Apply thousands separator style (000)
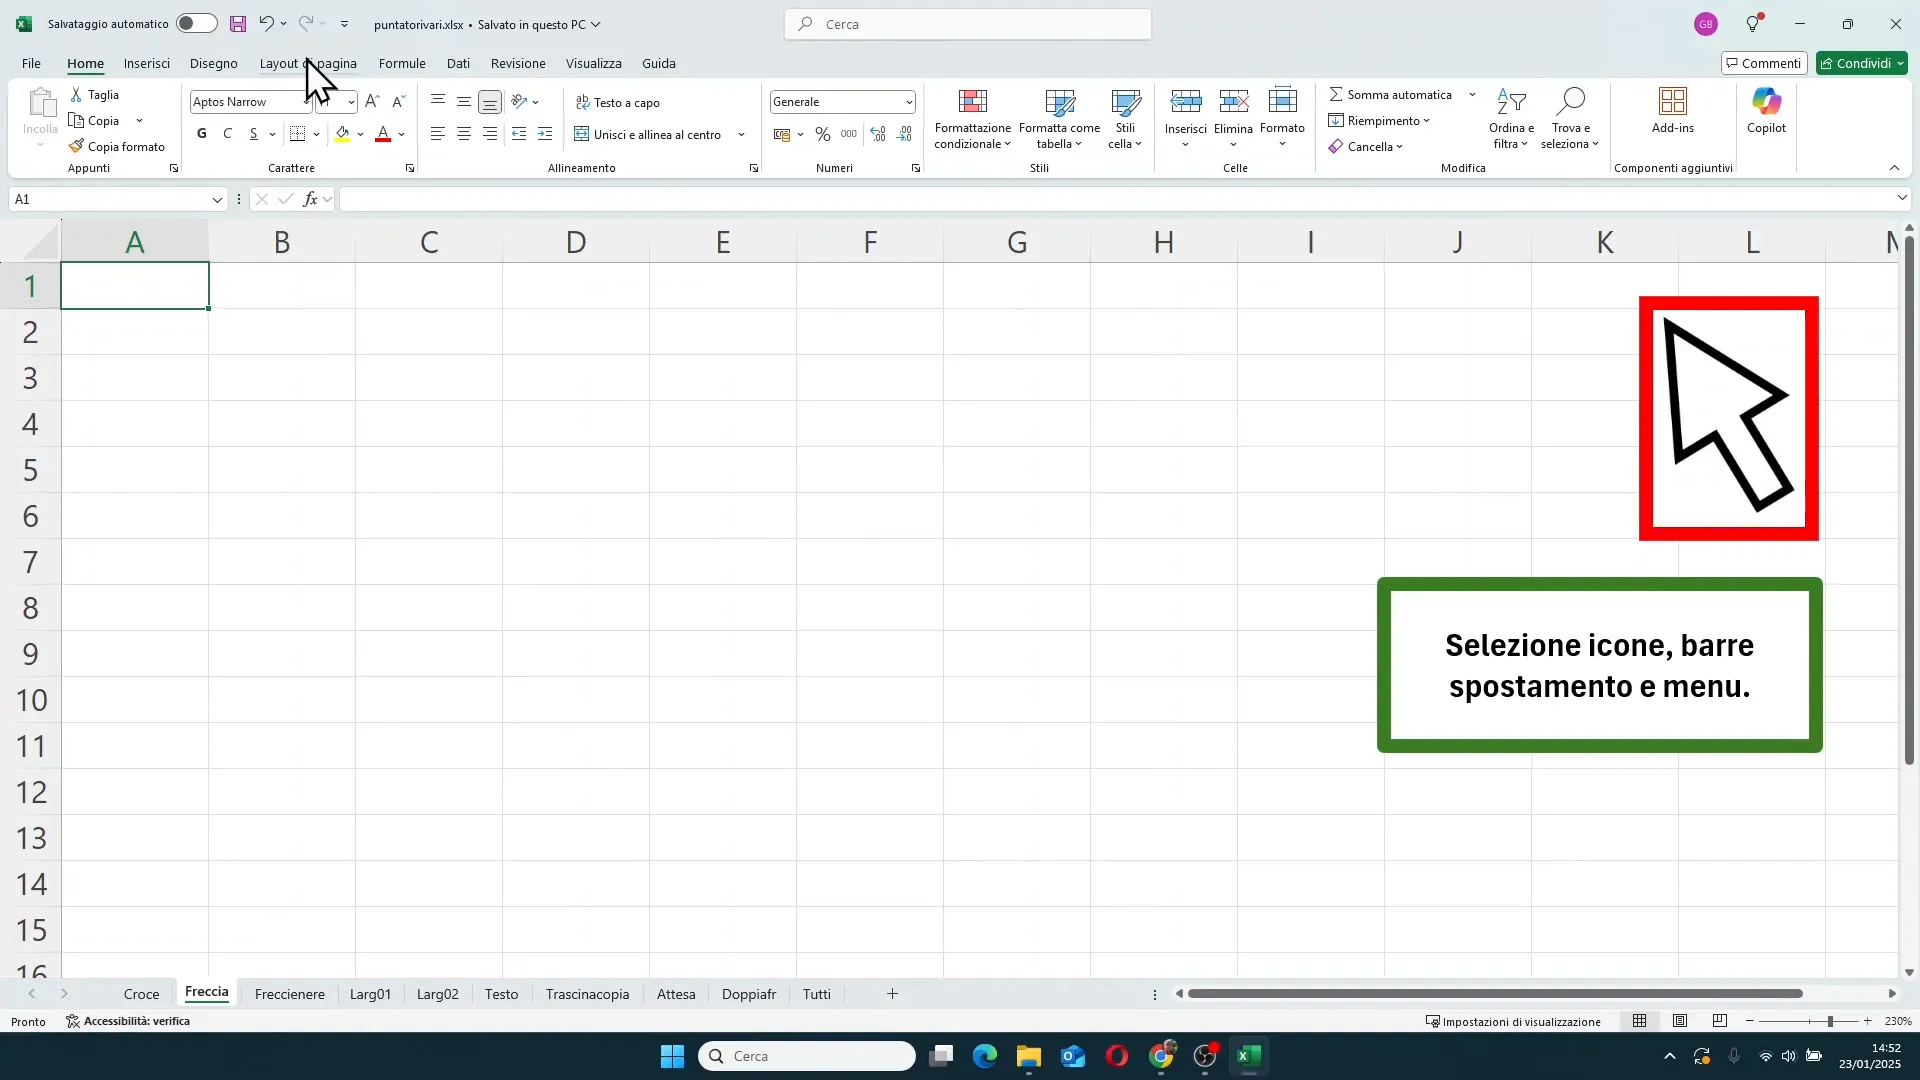The image size is (1920, 1080). 849,134
